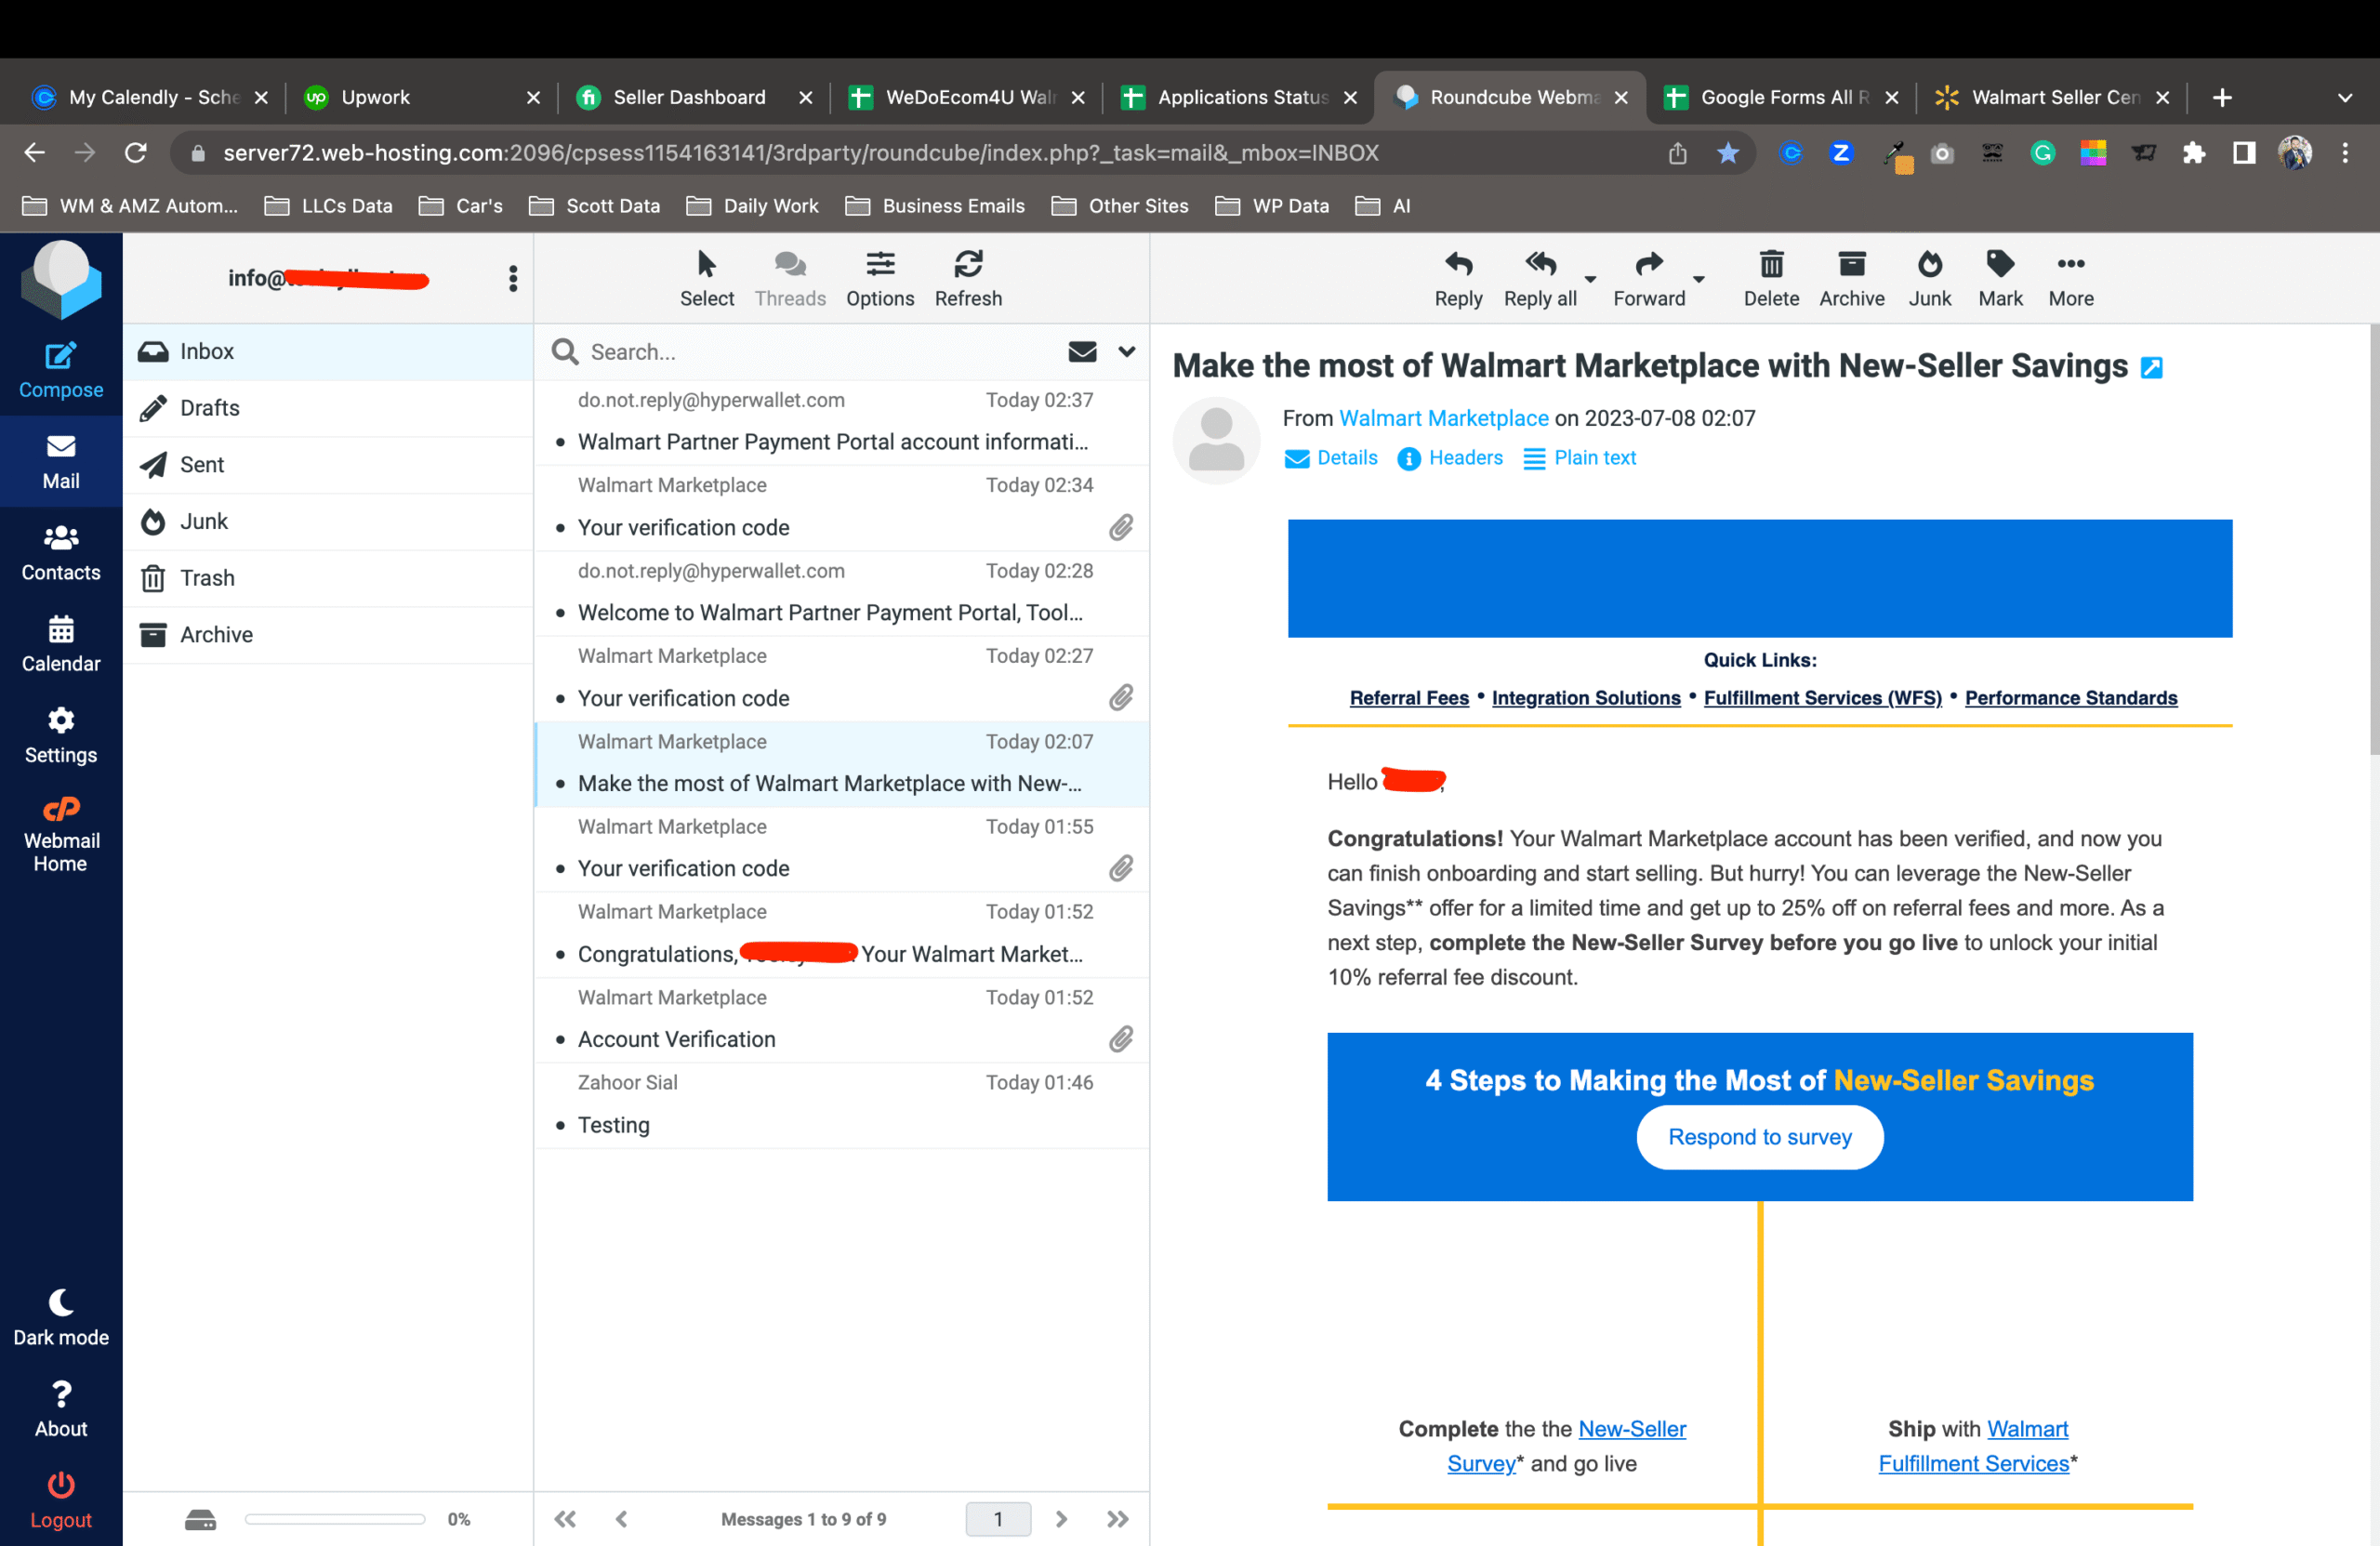
Task: Click the Forward arrow icon
Action: (x=1648, y=265)
